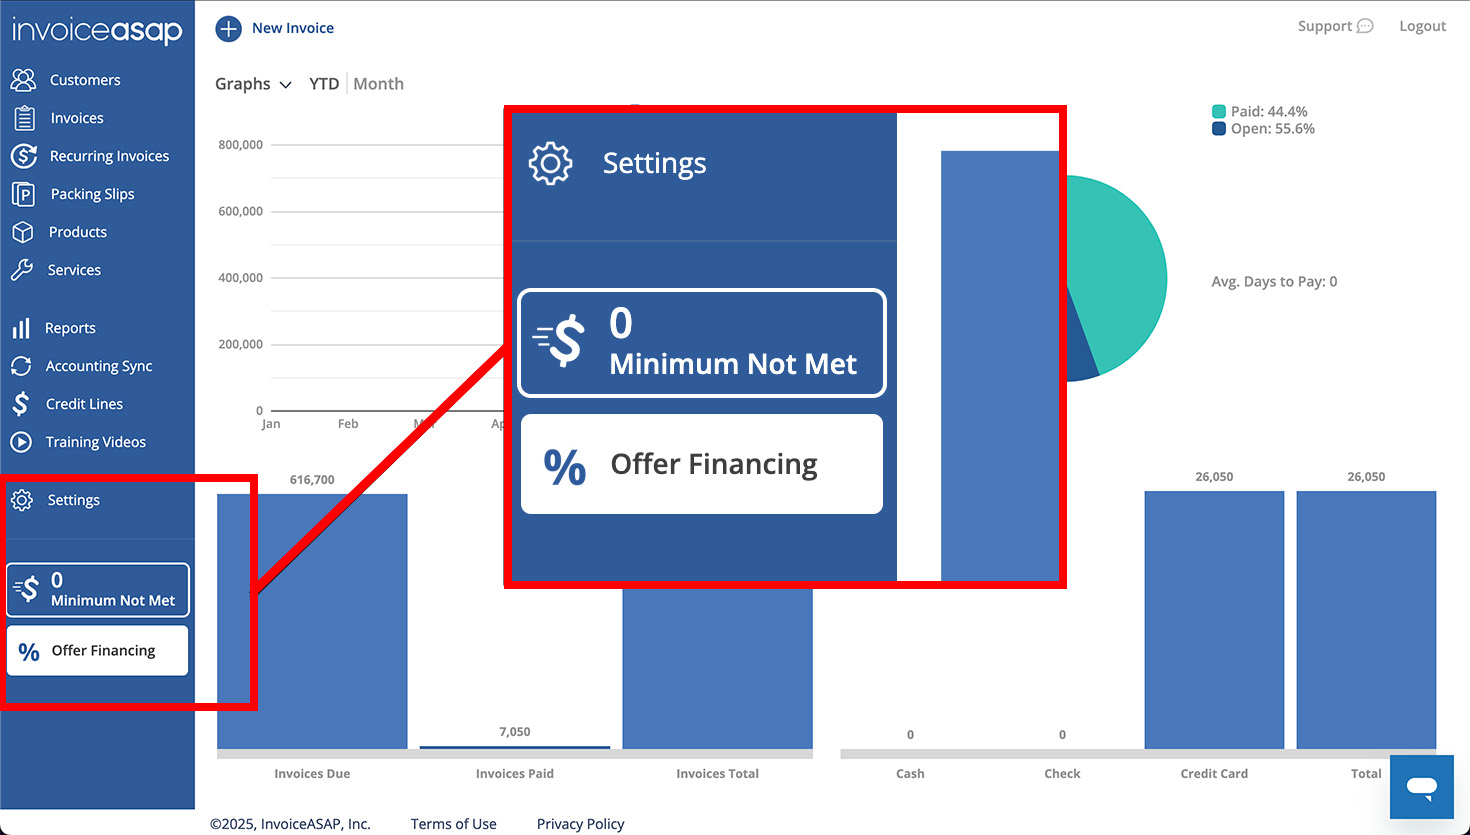Open the chat widget in the corner
This screenshot has height=835, width=1470.
[x=1422, y=787]
